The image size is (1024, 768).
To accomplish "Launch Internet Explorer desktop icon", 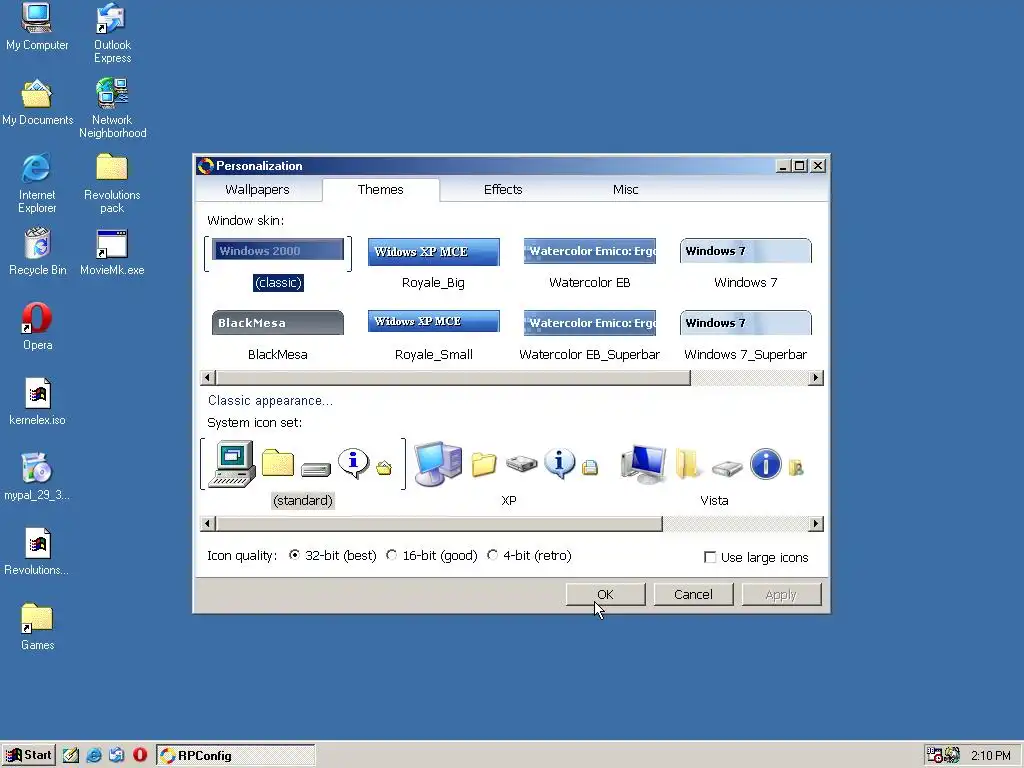I will [37, 184].
